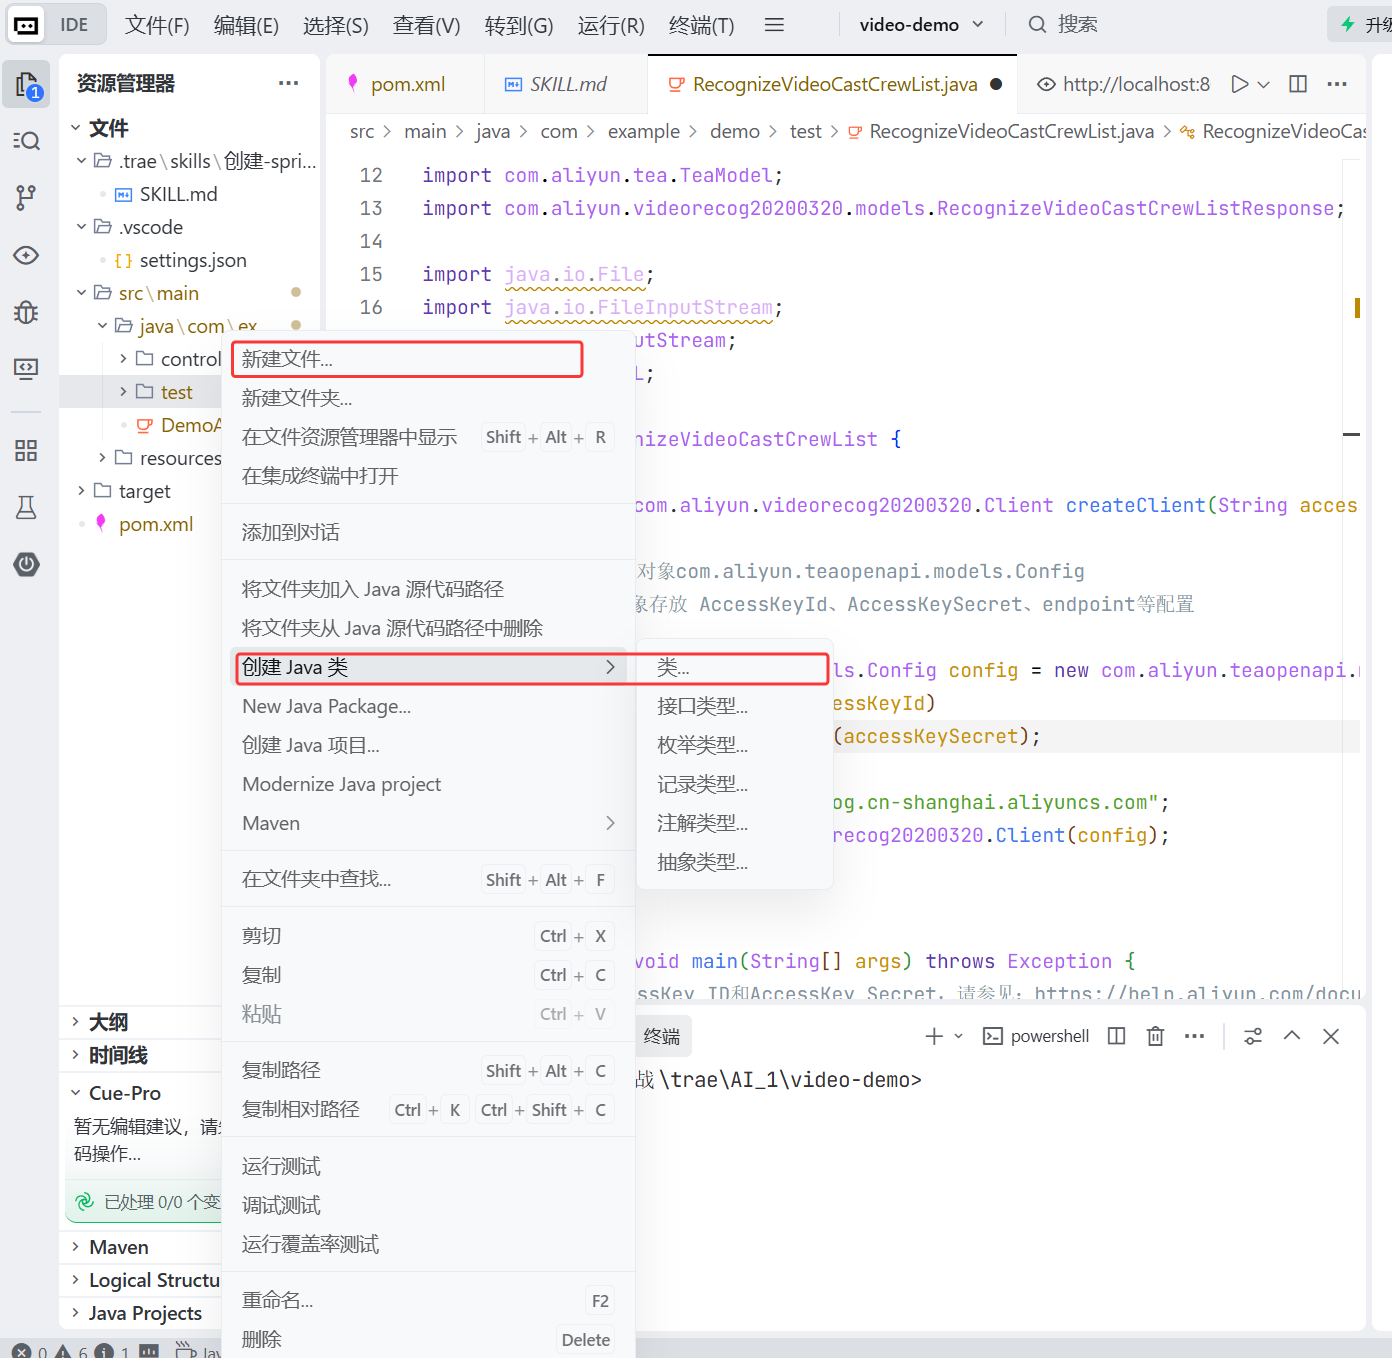Image resolution: width=1392 pixels, height=1358 pixels.
Task: Run the Java file with play icon
Action: point(1240,84)
